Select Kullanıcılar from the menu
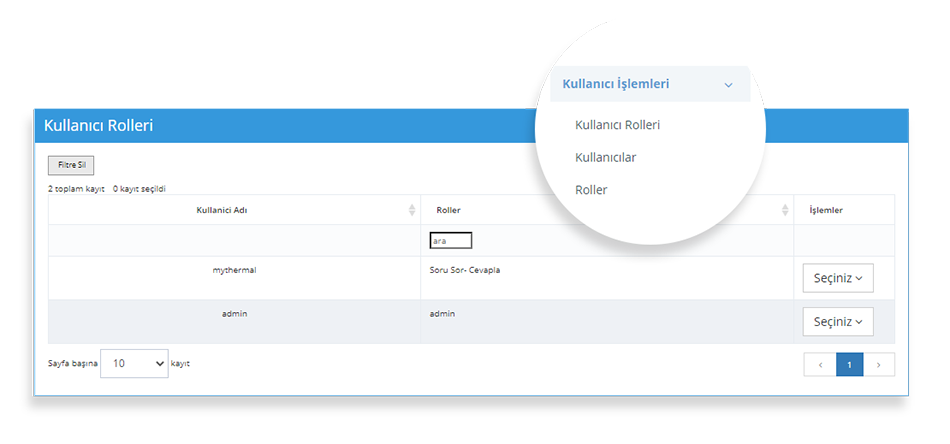950x444 pixels. (605, 157)
